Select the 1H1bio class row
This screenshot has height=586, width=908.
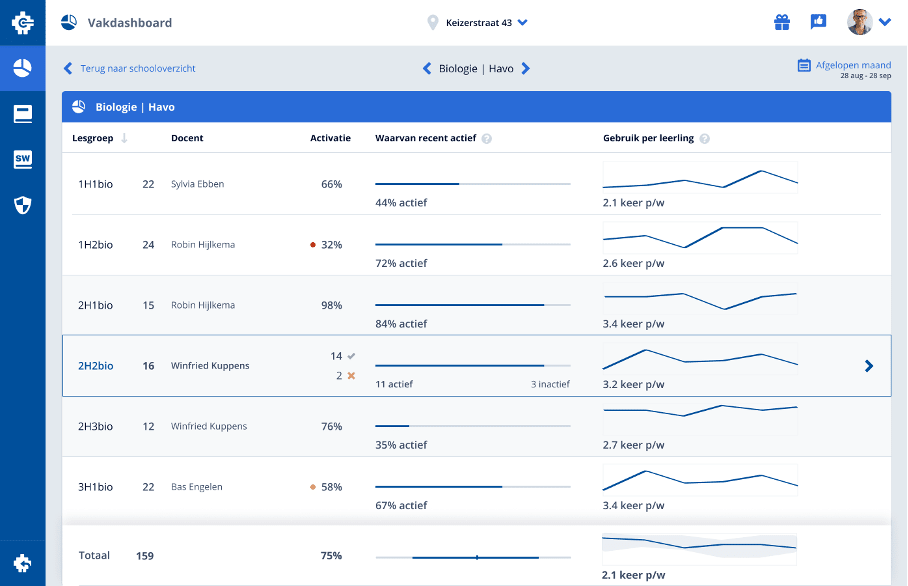(96, 184)
